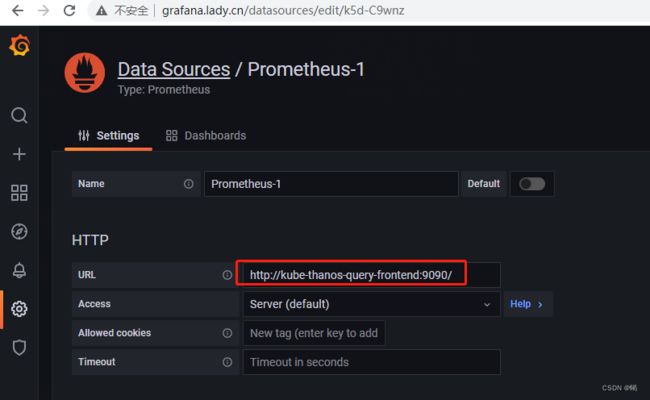
Task: Show the Name field info tooltip icon
Action: [x=189, y=184]
